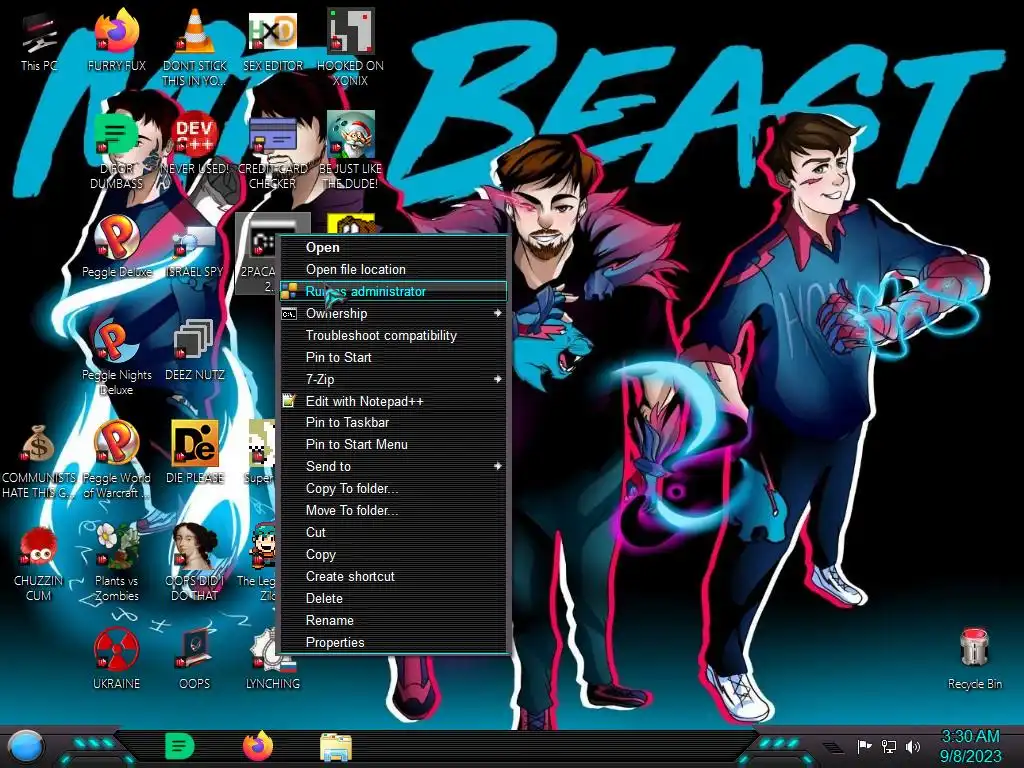Choose Delete in the context menu
Image resolution: width=1024 pixels, height=768 pixels.
394,598
